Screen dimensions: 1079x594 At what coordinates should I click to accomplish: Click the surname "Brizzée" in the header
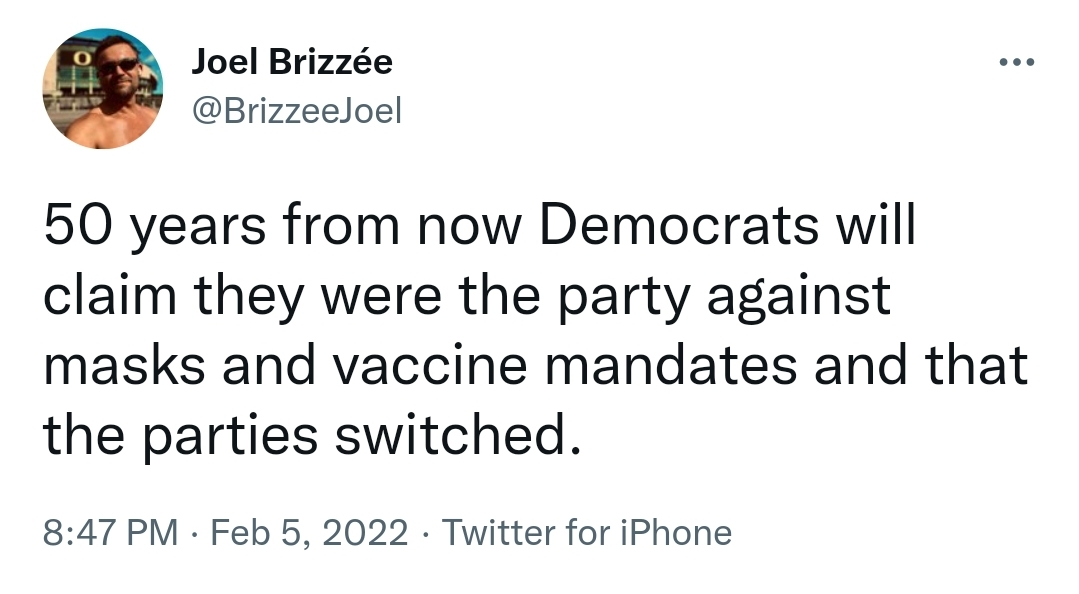pos(331,62)
